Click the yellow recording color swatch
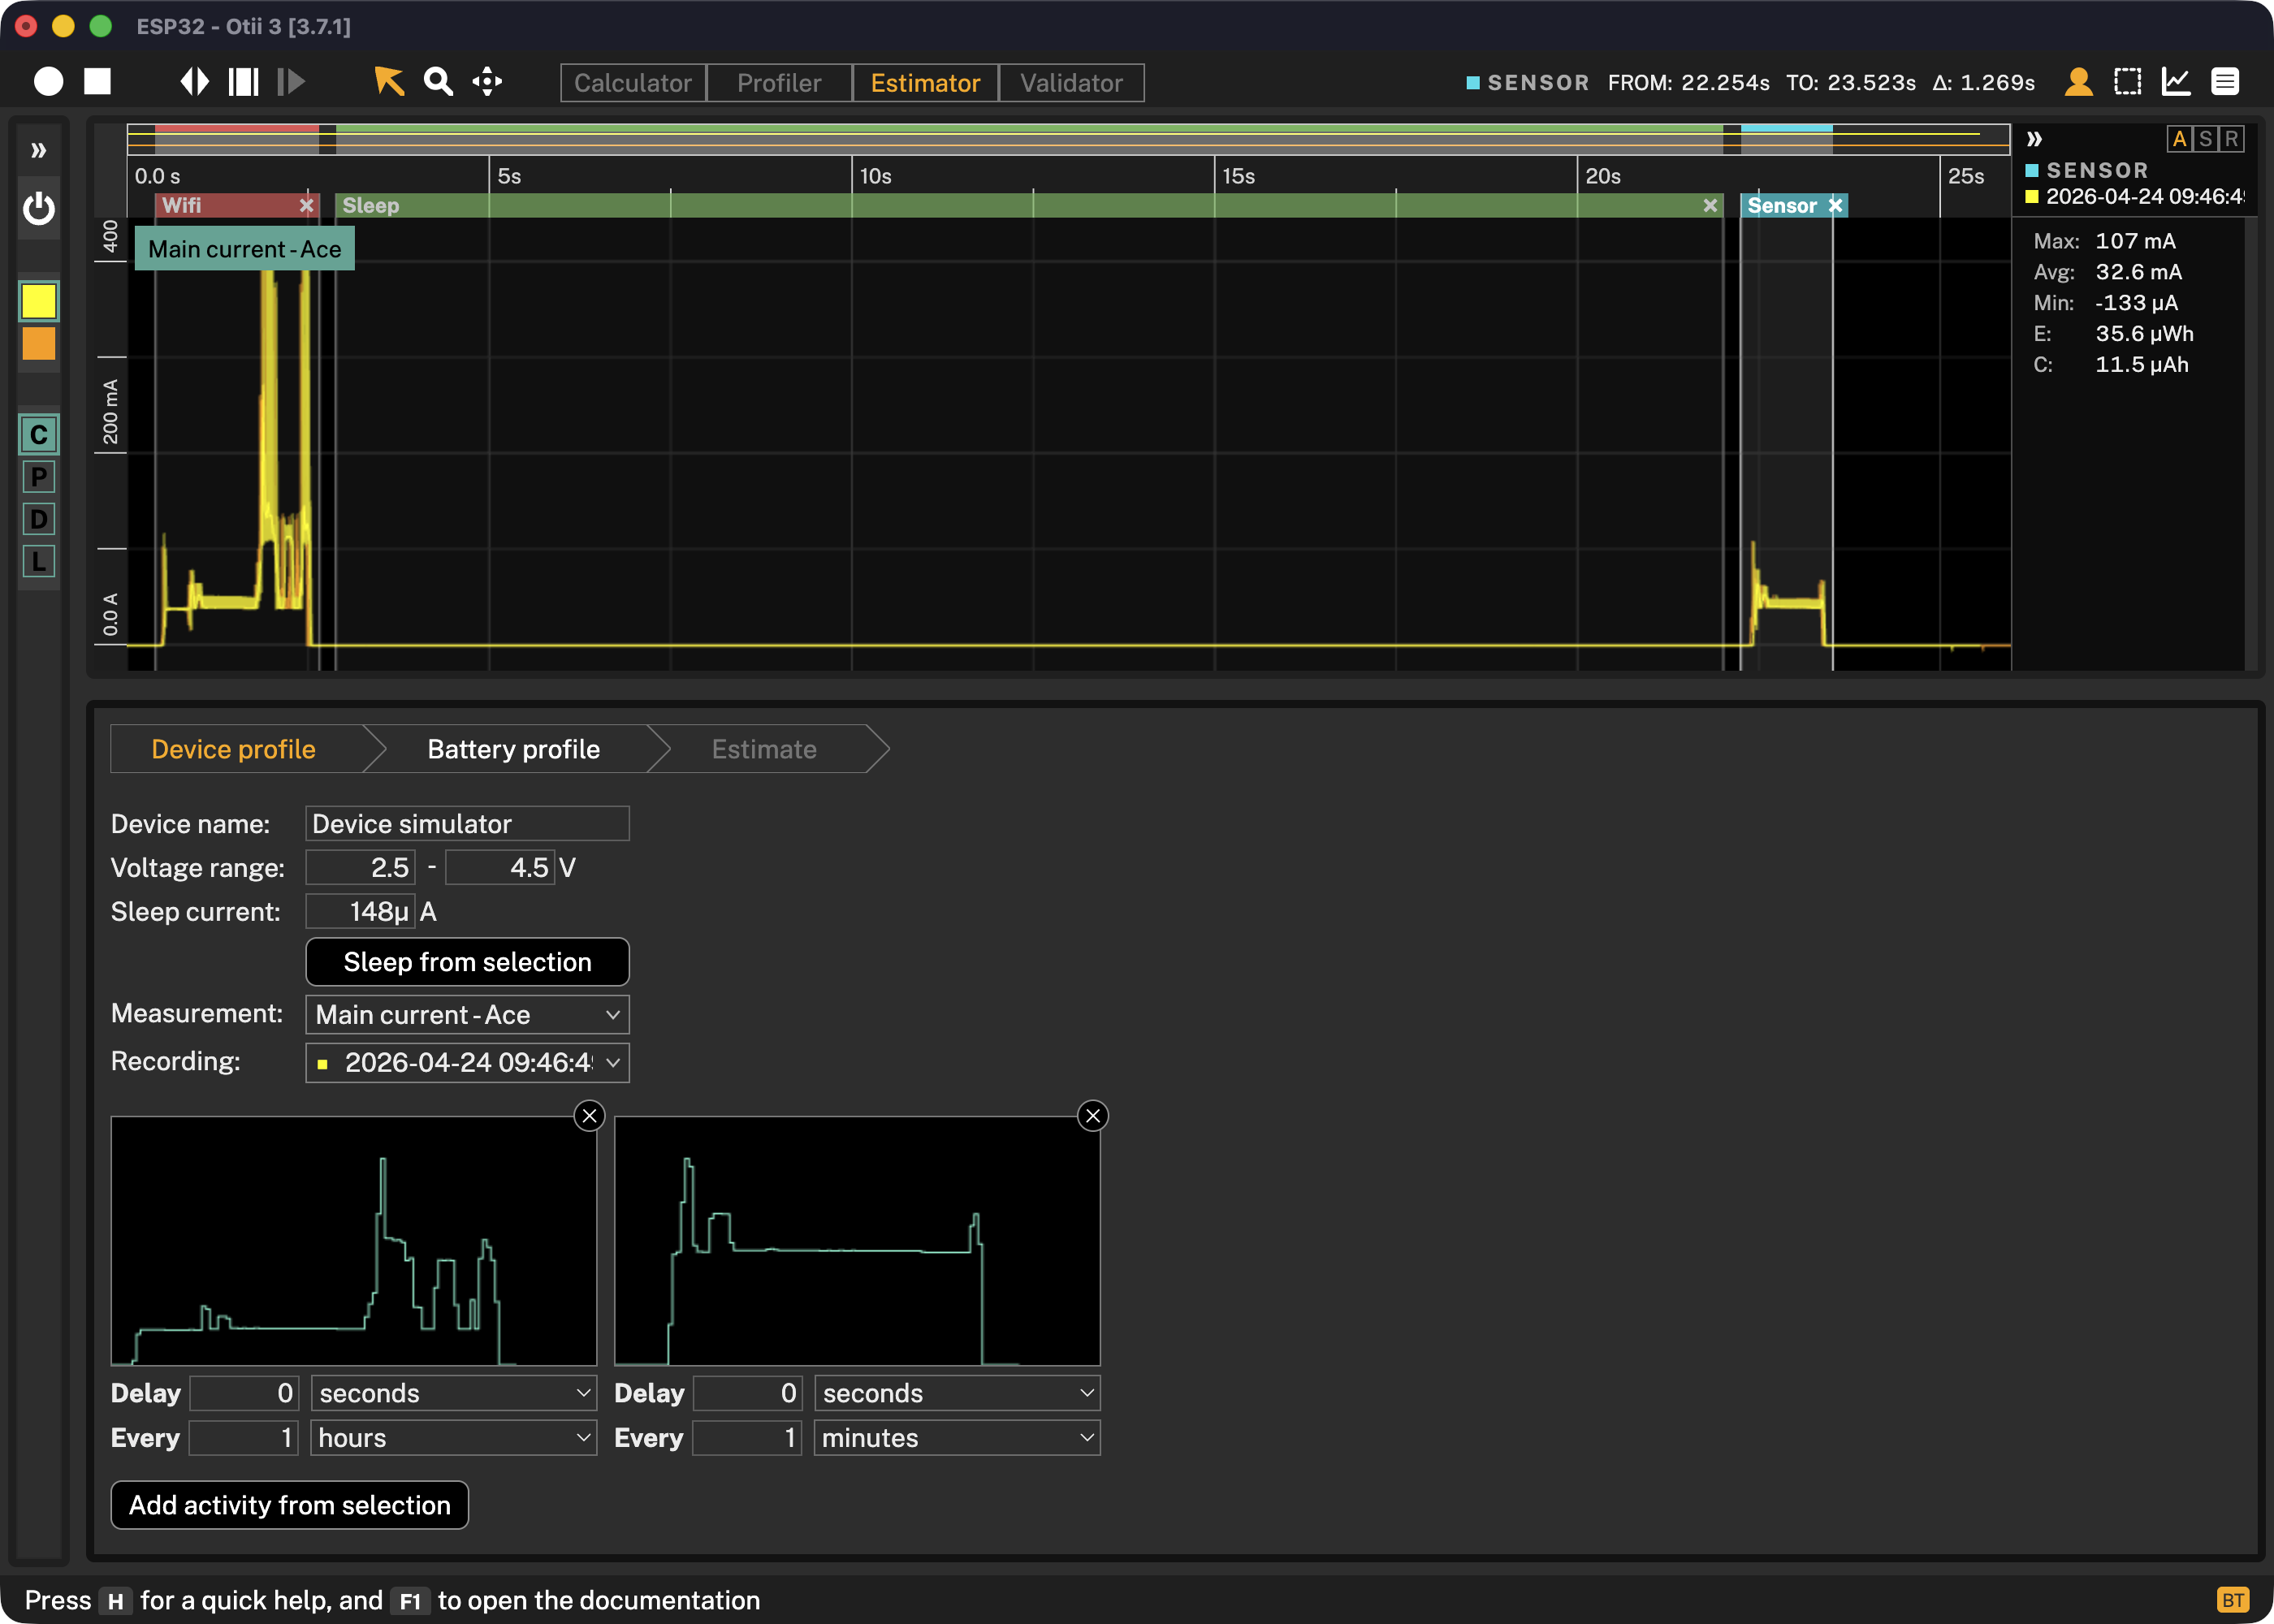Screen dimensions: 2274x1624 coord(39,301)
